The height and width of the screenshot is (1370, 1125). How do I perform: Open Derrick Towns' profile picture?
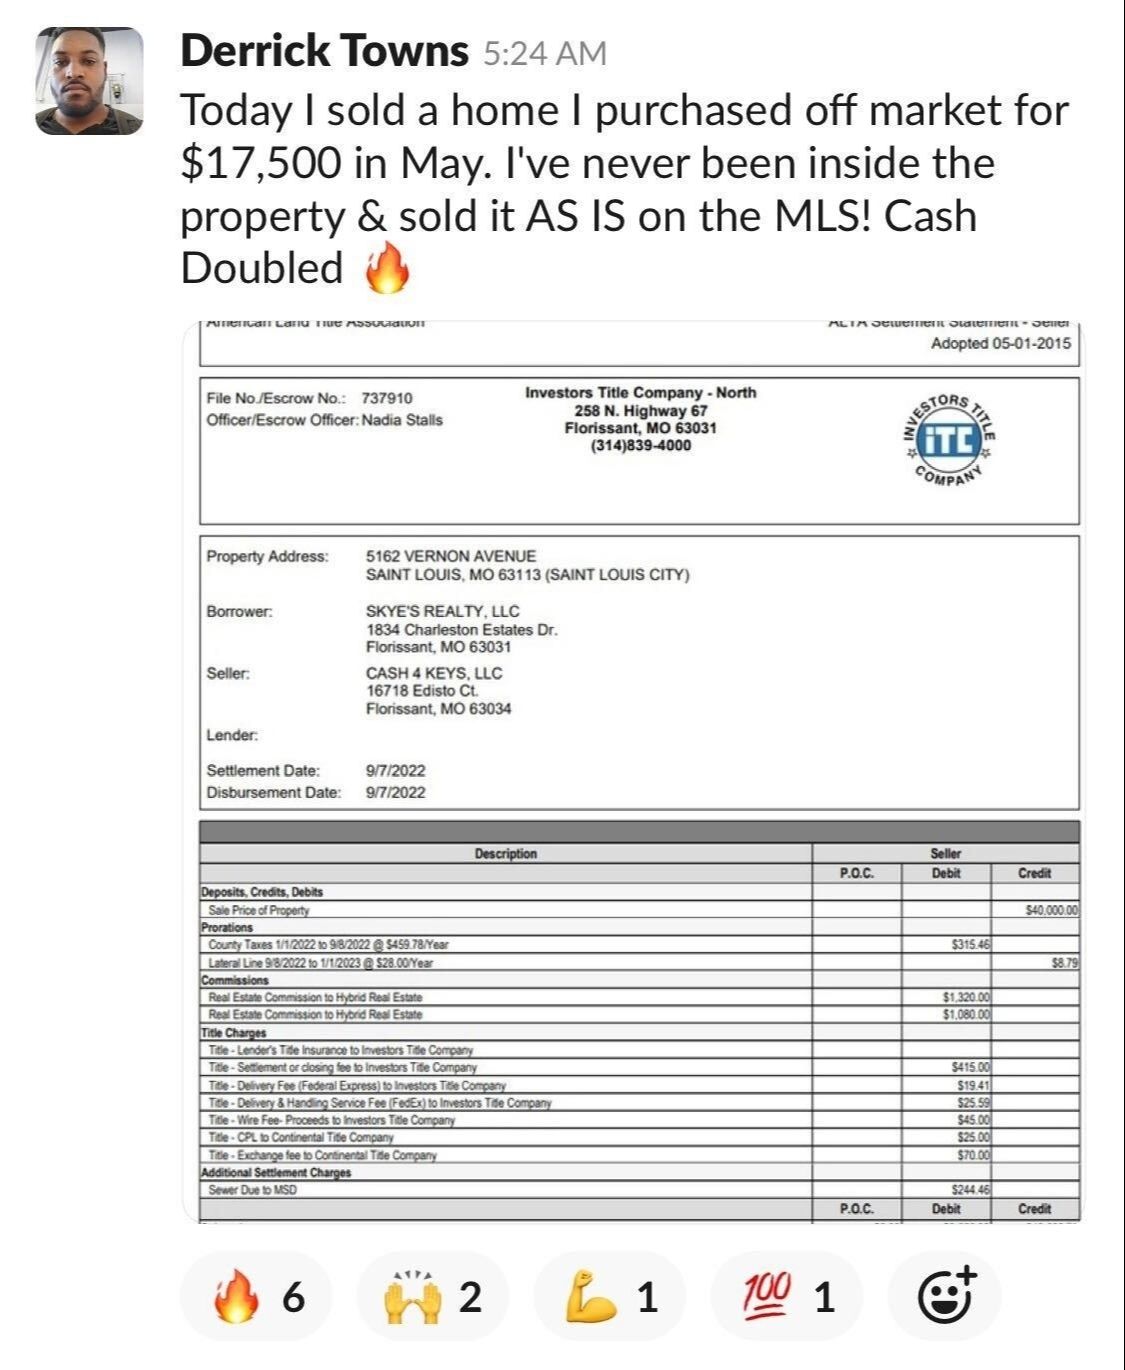[x=89, y=81]
